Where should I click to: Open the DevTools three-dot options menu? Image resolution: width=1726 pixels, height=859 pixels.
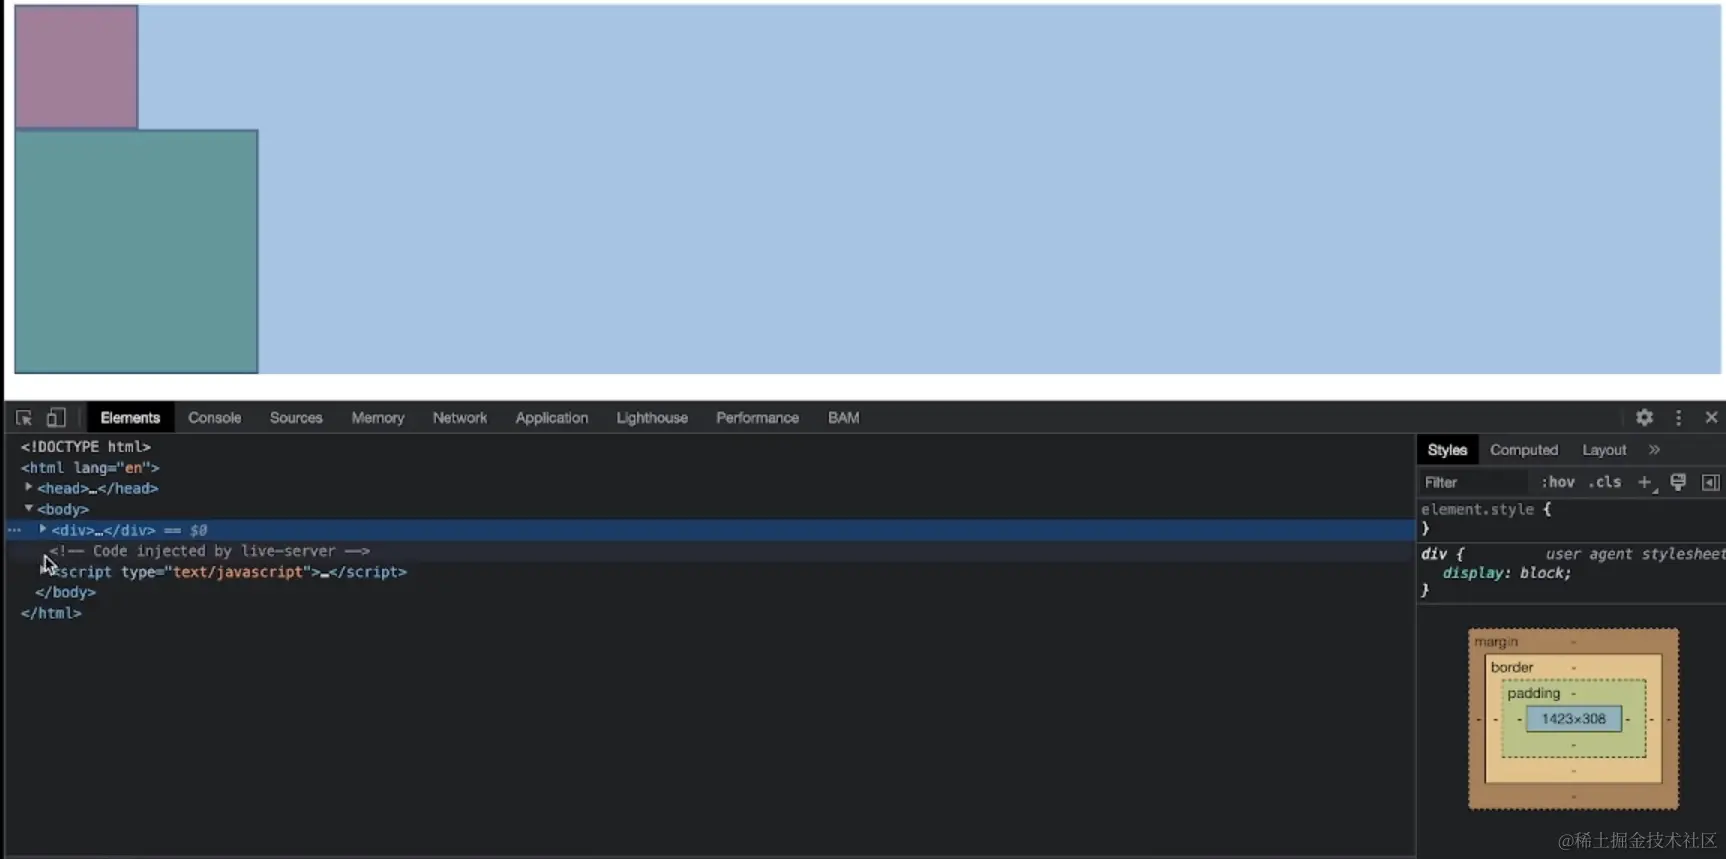(x=1678, y=417)
